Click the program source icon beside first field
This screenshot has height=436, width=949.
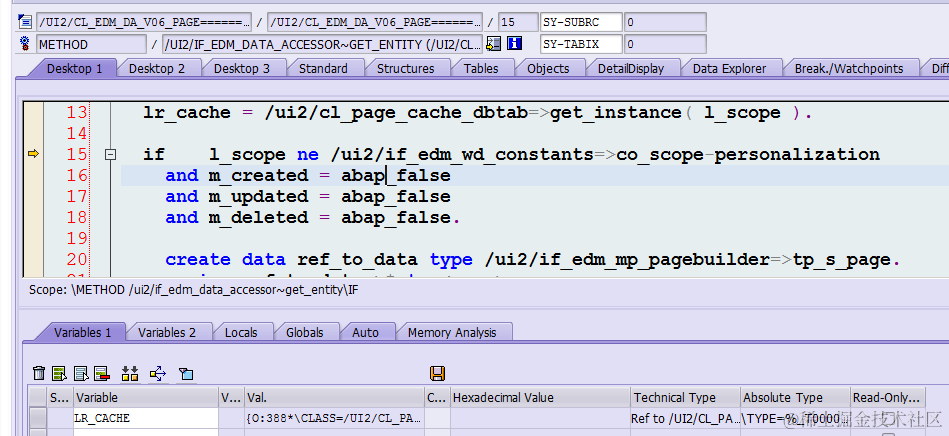point(25,22)
